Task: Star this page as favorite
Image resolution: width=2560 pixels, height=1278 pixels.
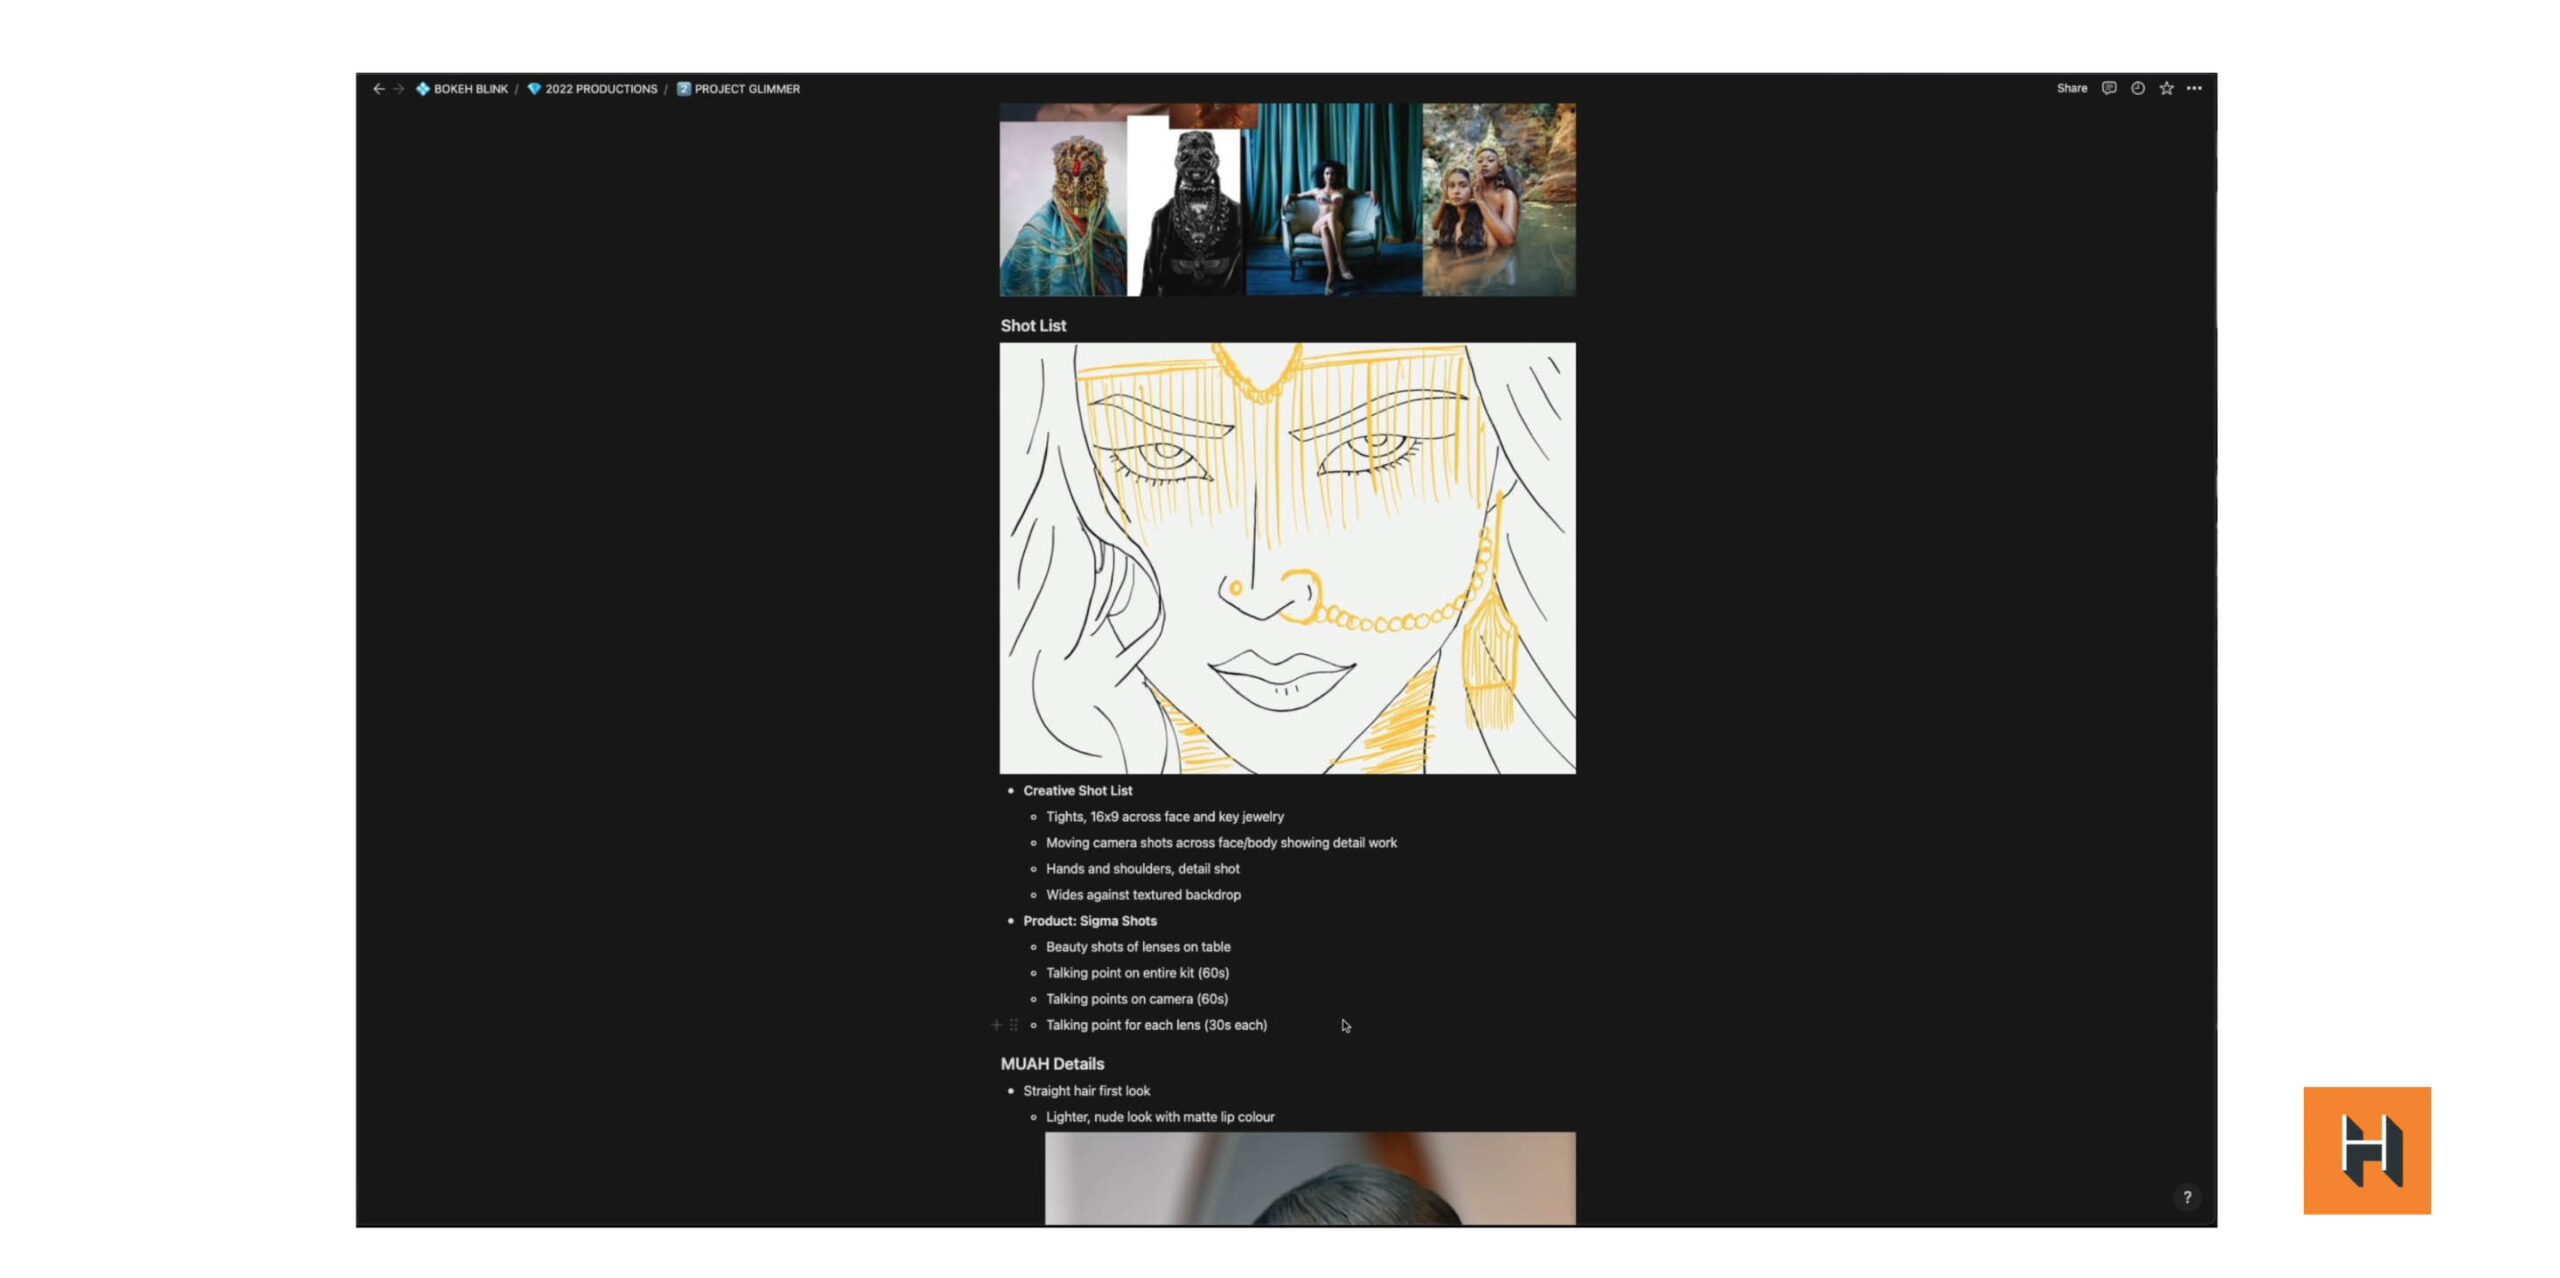Action: click(x=2165, y=88)
